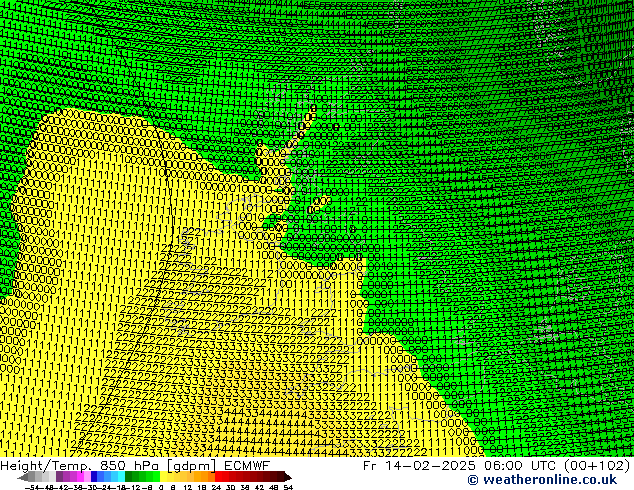
Task: Click the legend's right dark-maroon arrow end
Action: point(288,477)
